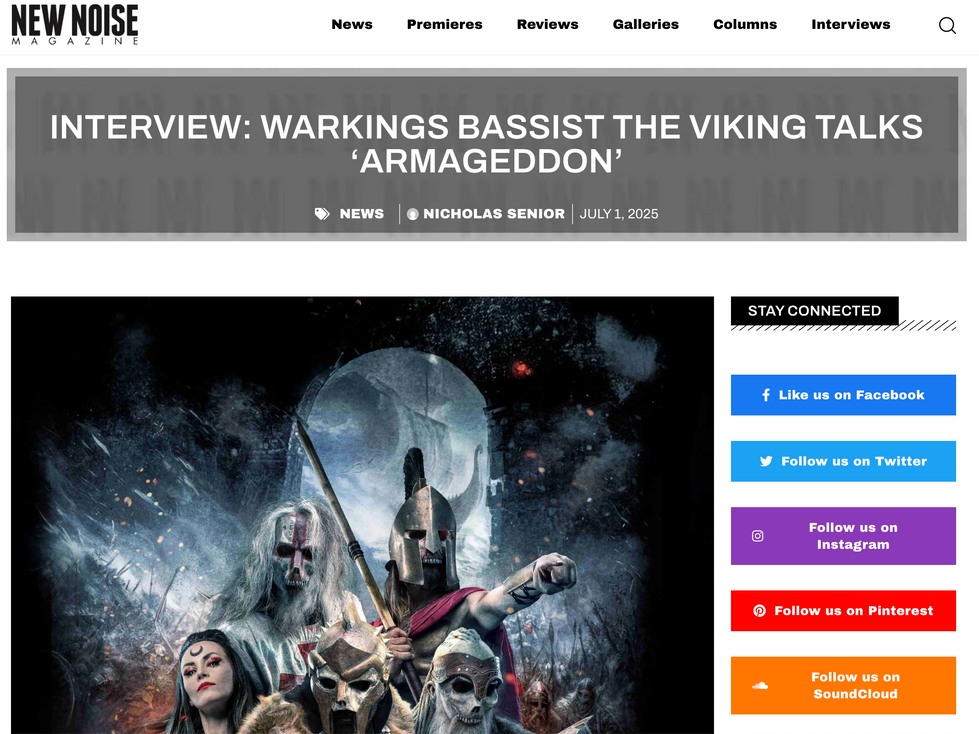The image size is (979, 734).
Task: Open the Reviews menu item
Action: pos(548,24)
